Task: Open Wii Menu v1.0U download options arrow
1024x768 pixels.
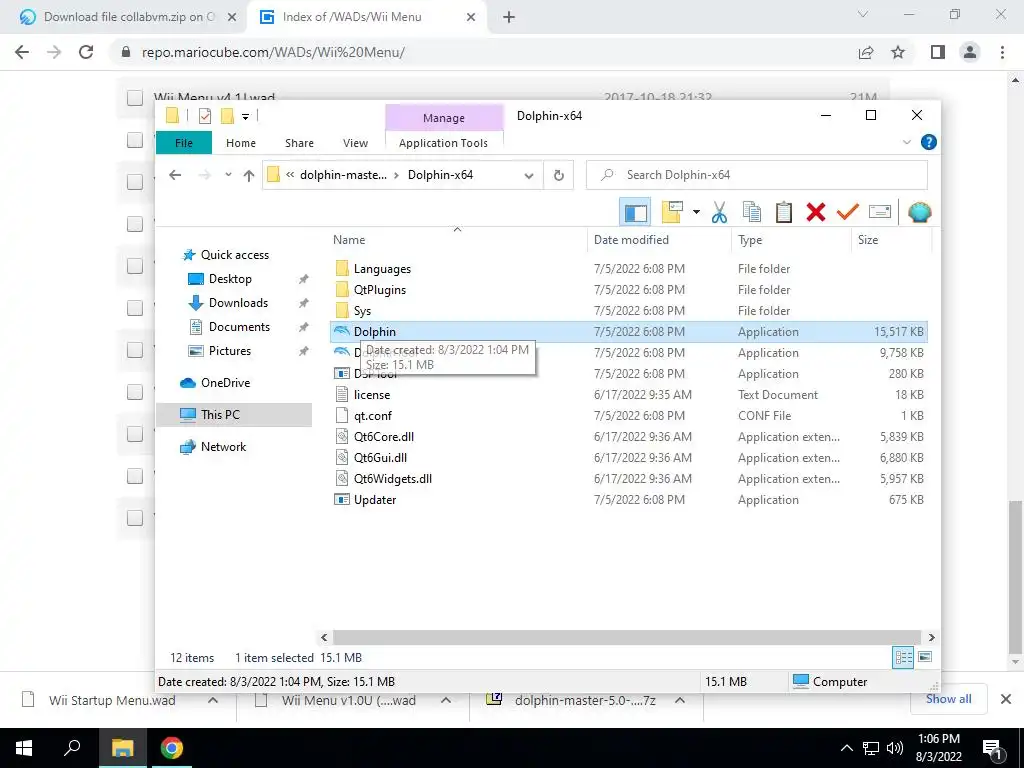Action: (x=445, y=700)
